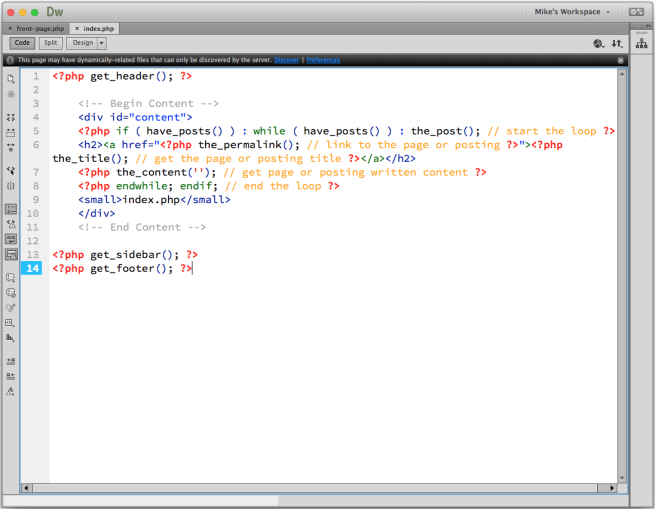The image size is (655, 509).
Task: Switch to Design view
Action: [x=82, y=43]
